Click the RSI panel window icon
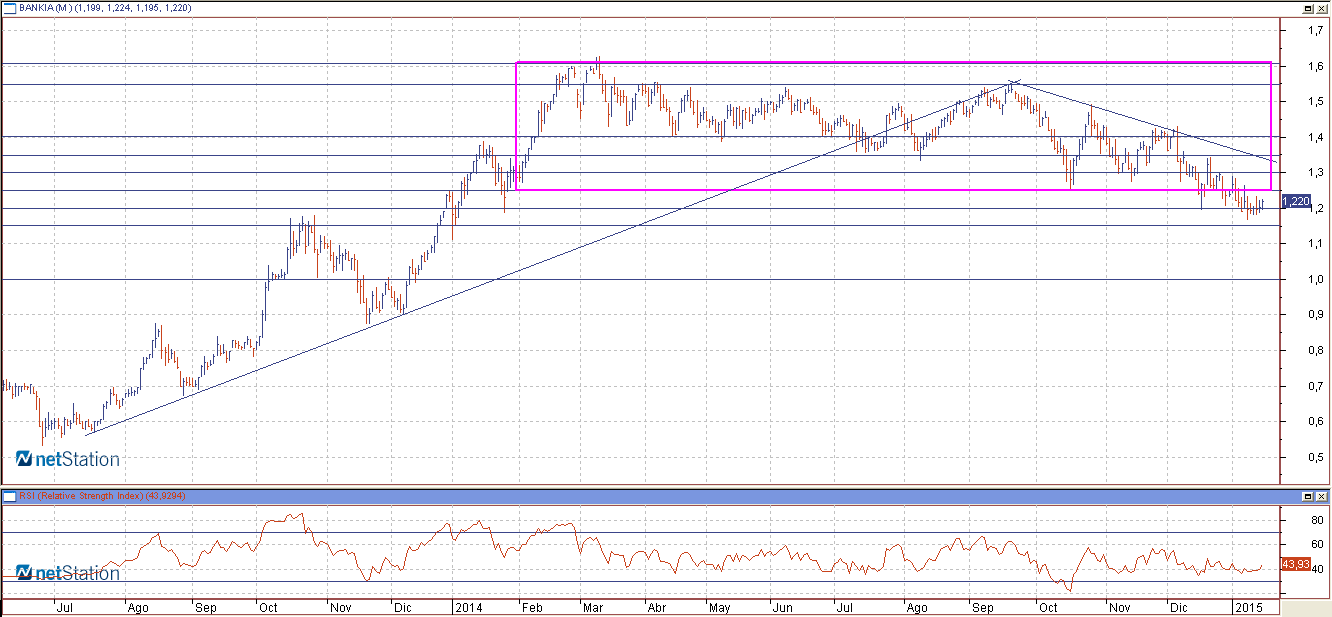Image resolution: width=1332 pixels, height=617 pixels. click(10, 496)
